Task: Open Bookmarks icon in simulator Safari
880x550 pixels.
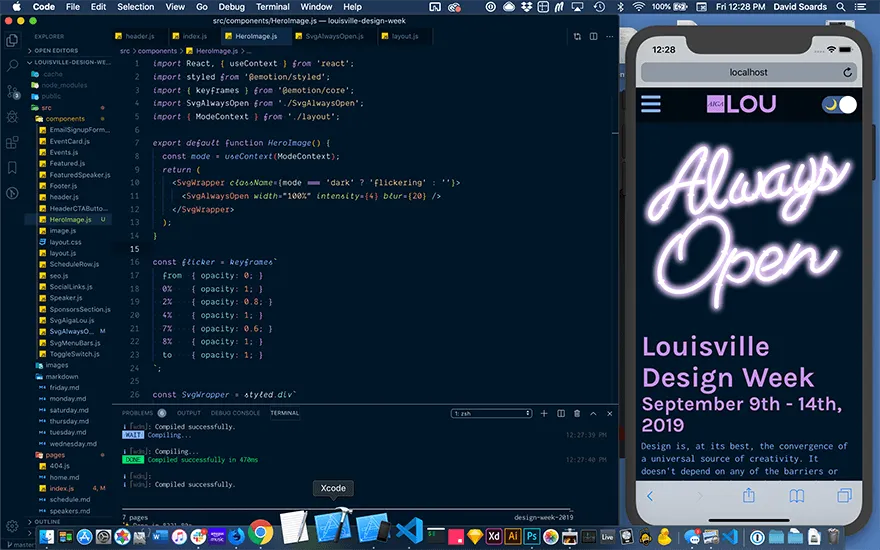Action: pyautogui.click(x=797, y=496)
